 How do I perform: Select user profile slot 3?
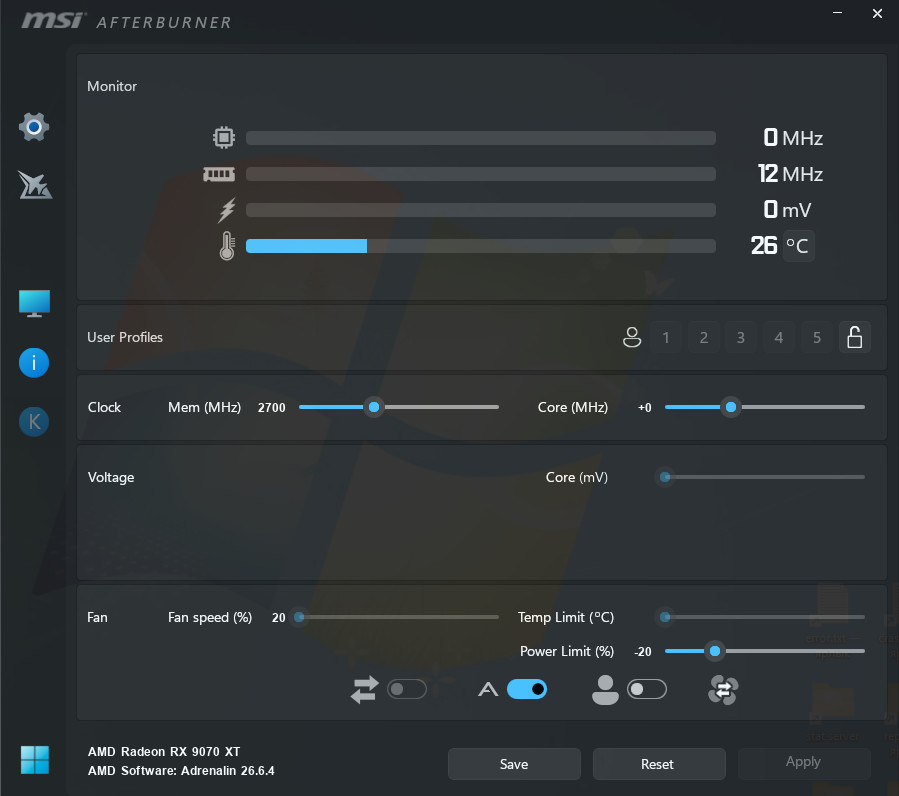741,337
